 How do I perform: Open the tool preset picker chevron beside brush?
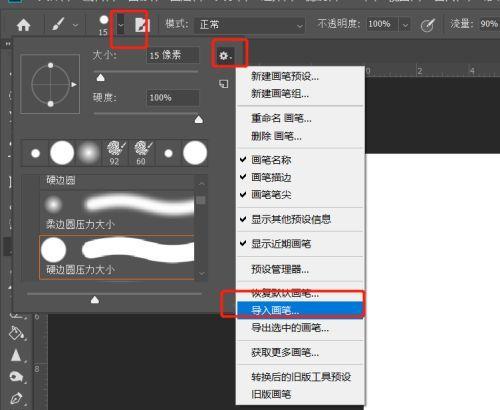coord(76,25)
